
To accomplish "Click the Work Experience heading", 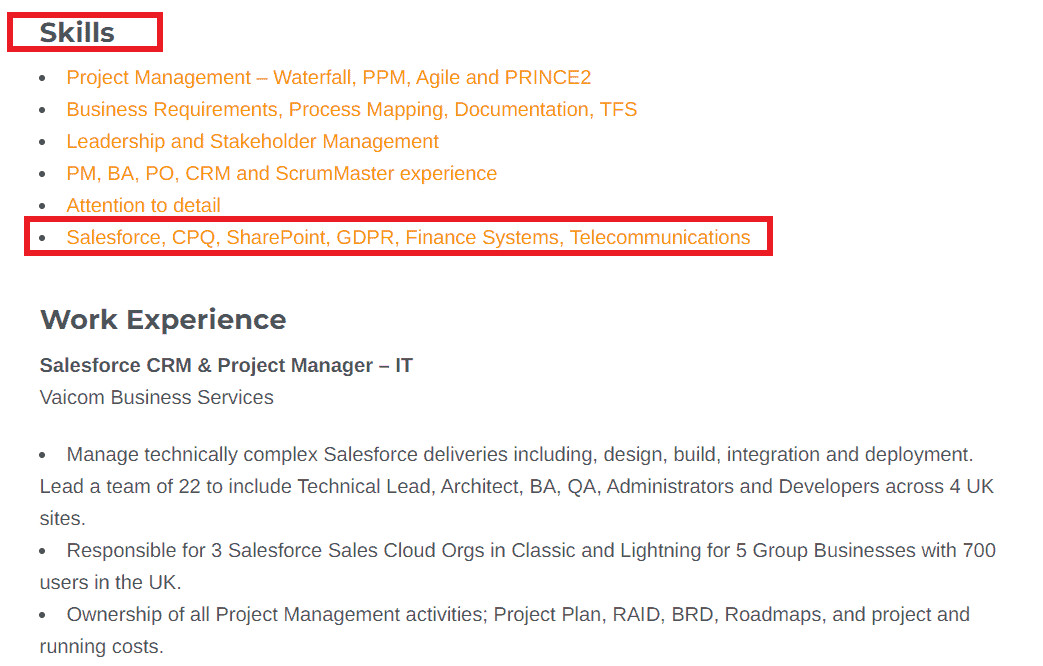I will 163,320.
